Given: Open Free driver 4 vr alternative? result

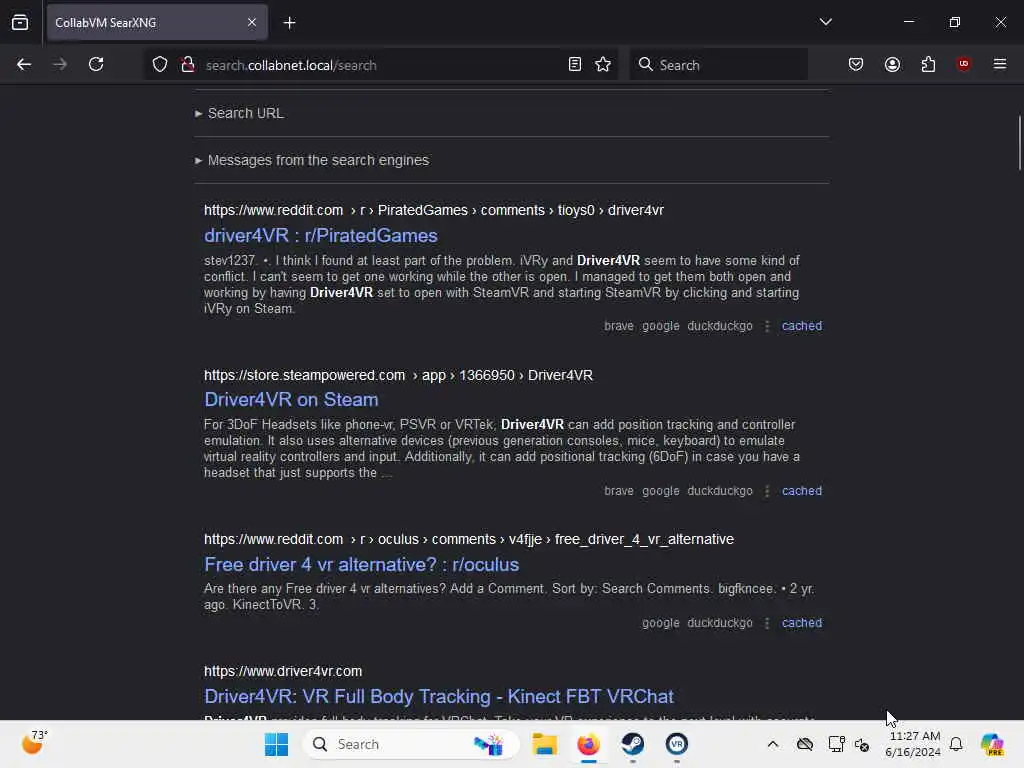Looking at the screenshot, I should coord(361,565).
